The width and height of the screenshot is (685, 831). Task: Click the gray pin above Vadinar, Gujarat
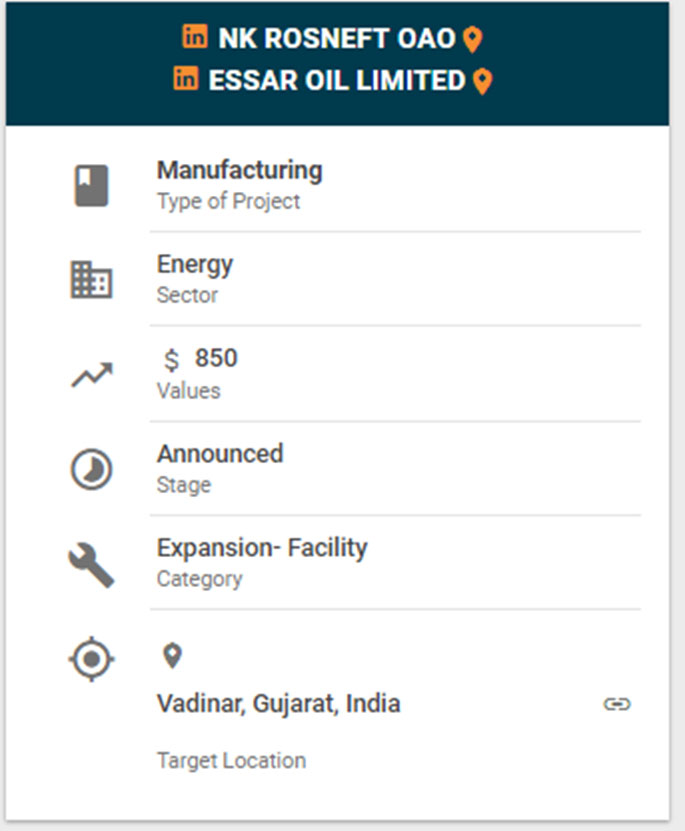click(172, 656)
